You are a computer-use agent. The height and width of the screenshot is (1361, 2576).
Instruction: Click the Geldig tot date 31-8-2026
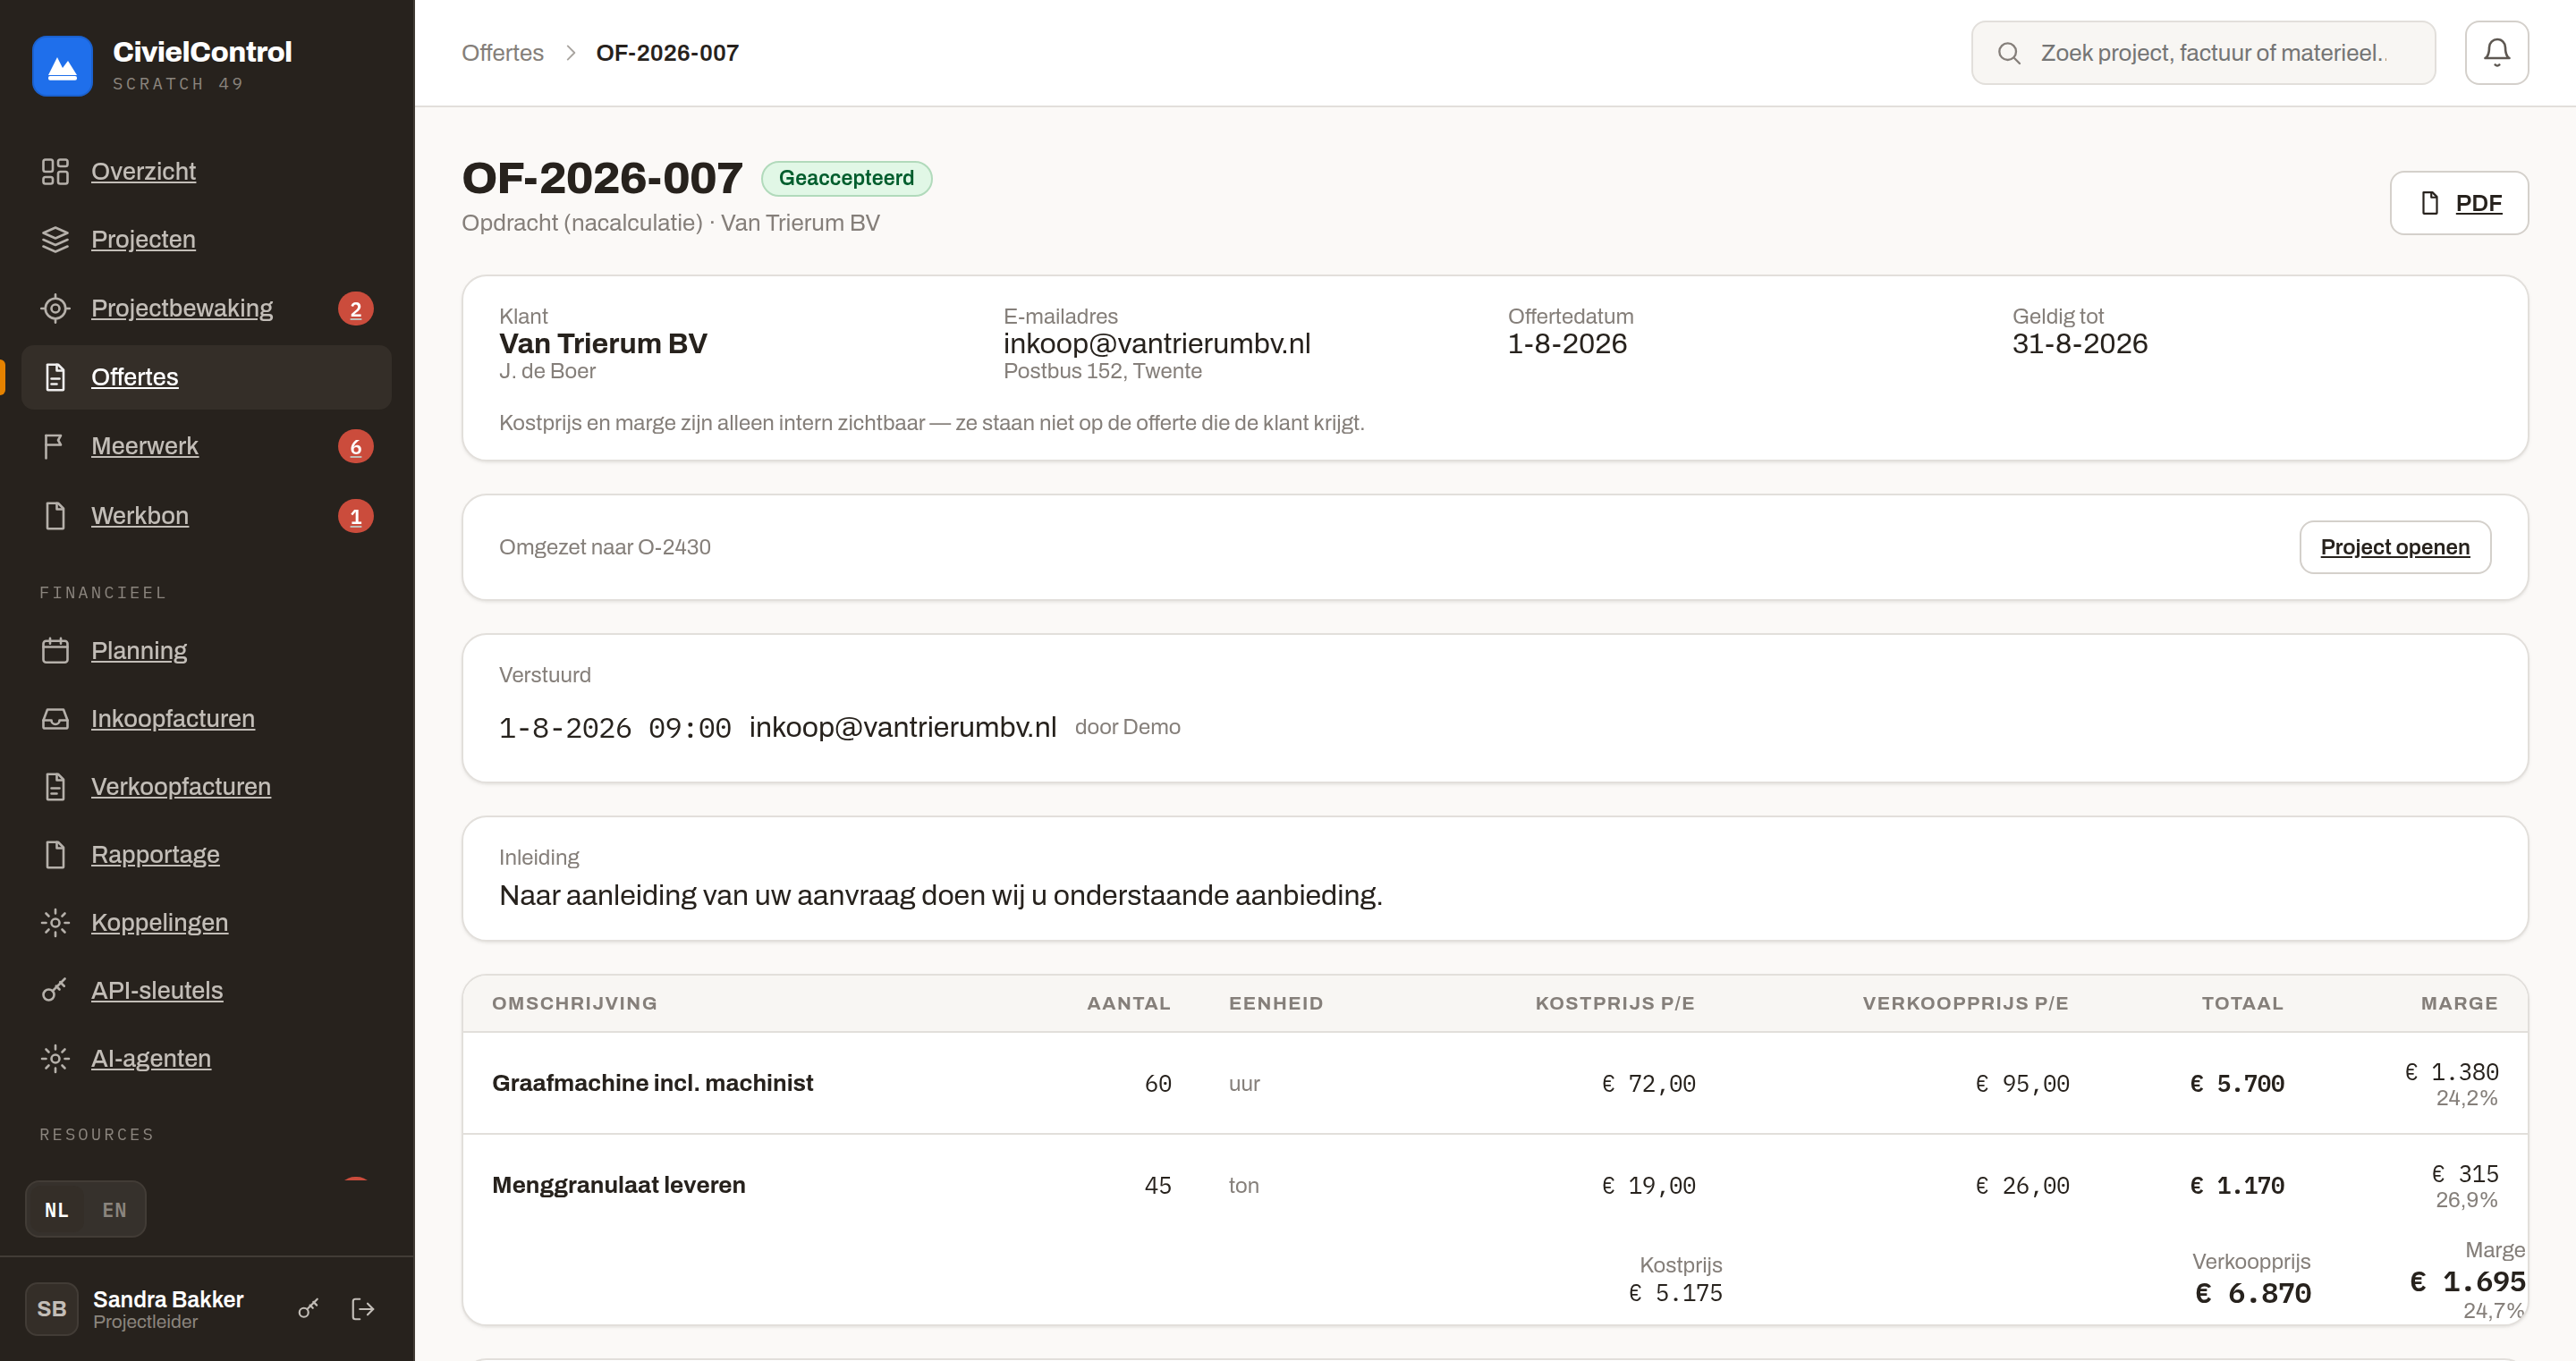click(2080, 344)
